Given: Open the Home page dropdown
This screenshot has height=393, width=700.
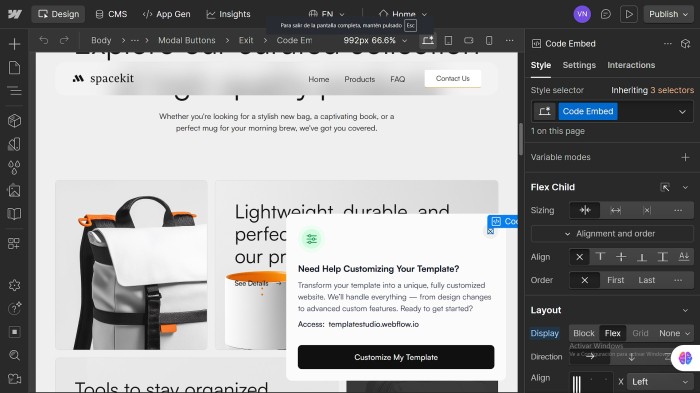Looking at the screenshot, I should tap(403, 14).
